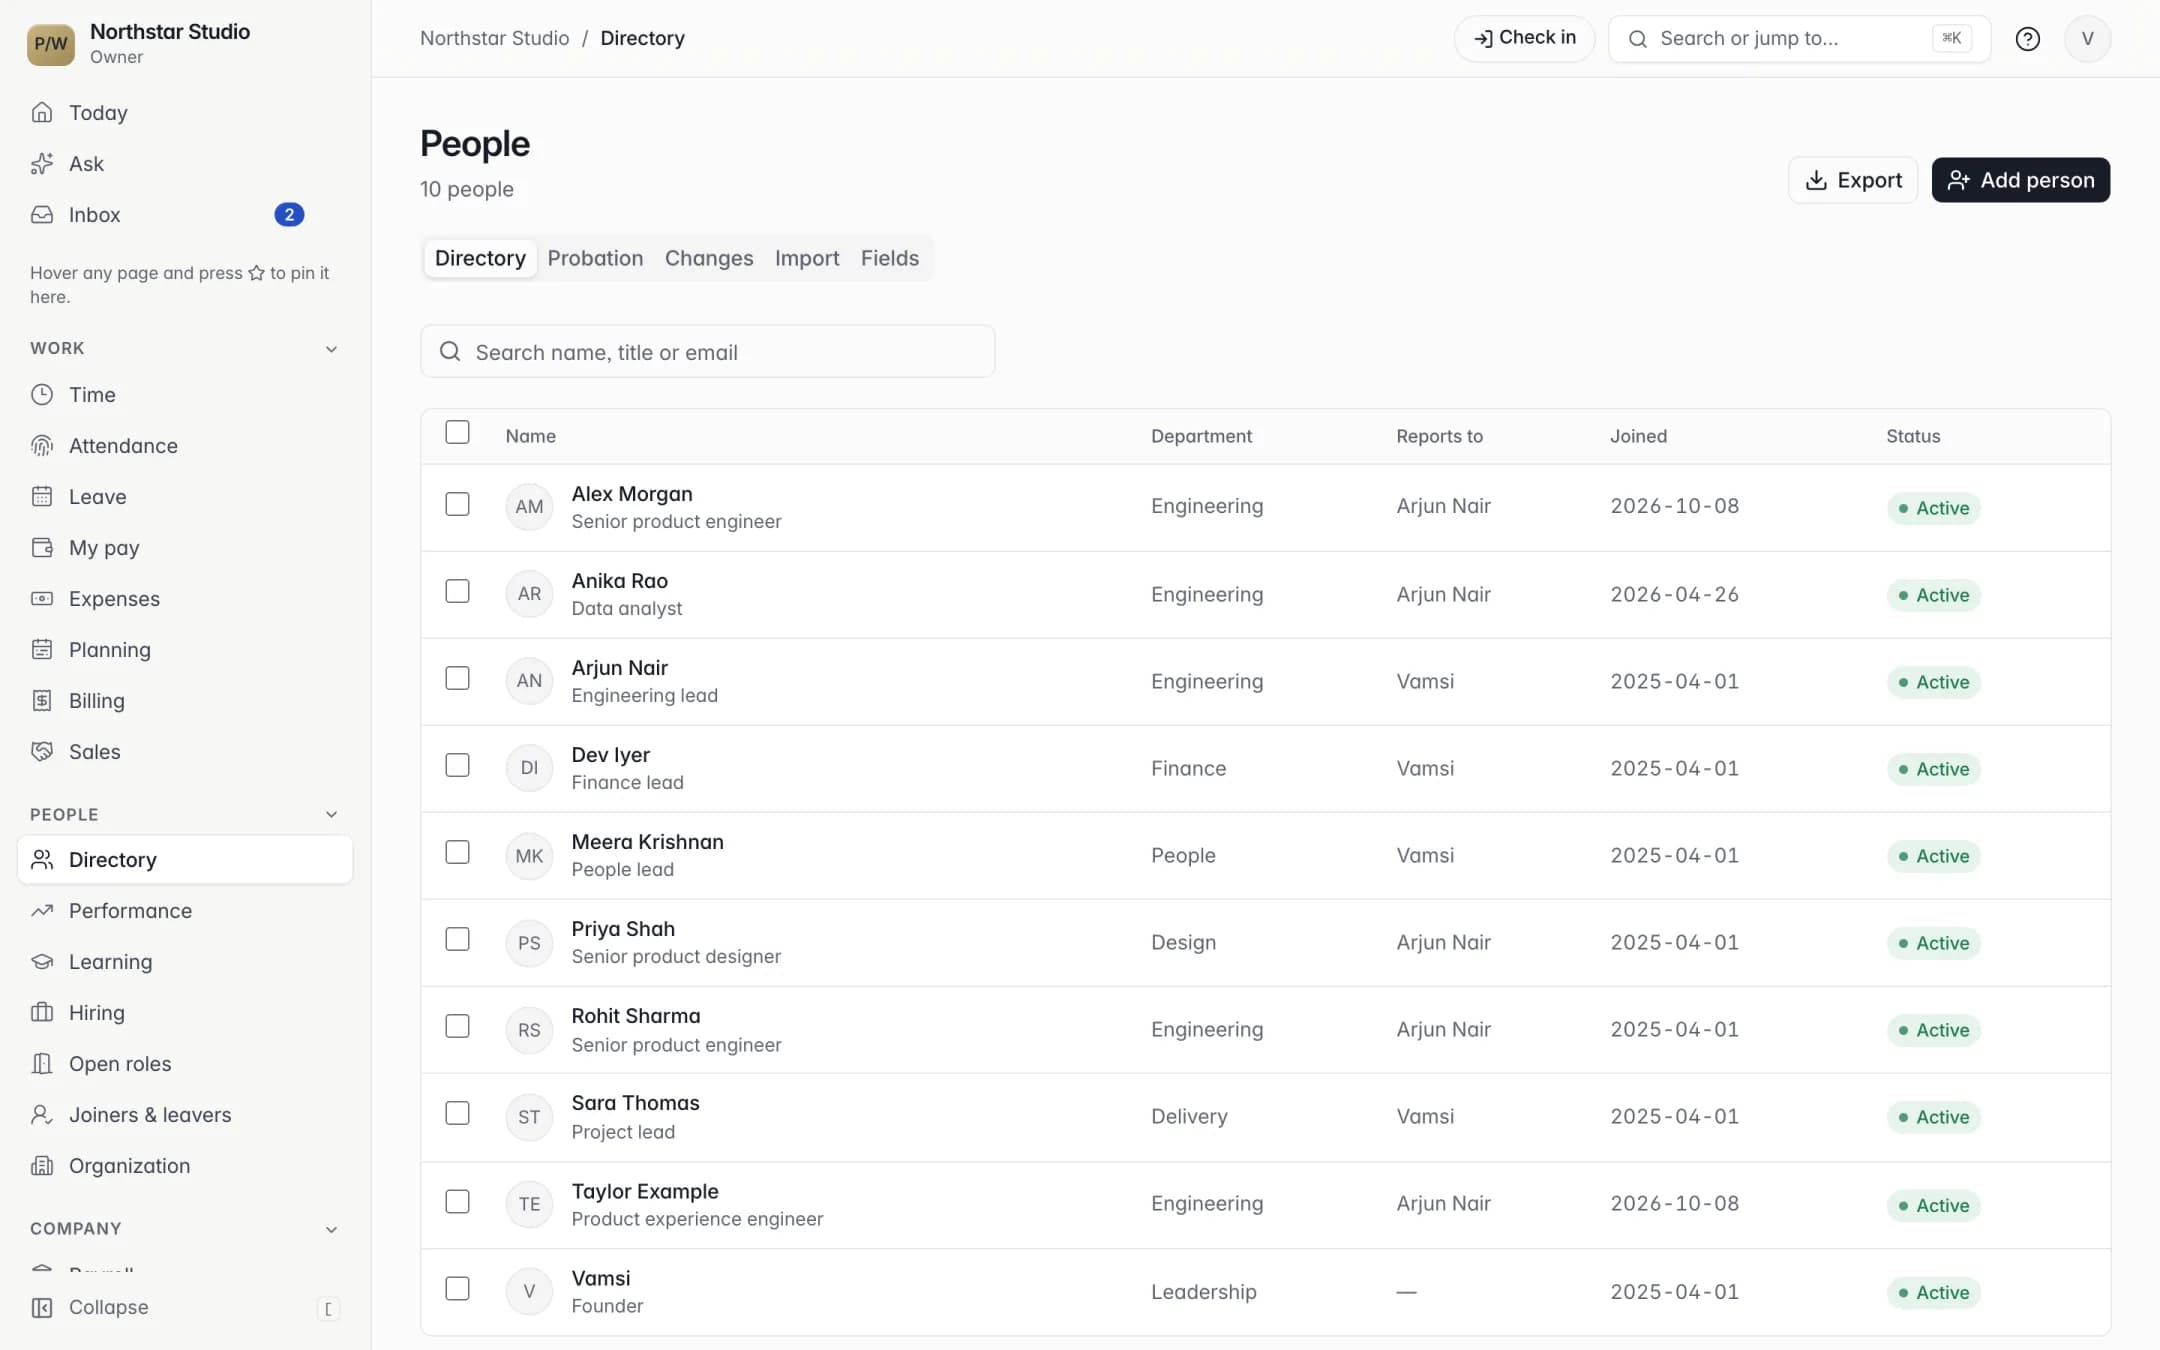Image resolution: width=2160 pixels, height=1350 pixels.
Task: Collapse the WORK section chevron
Action: 331,349
